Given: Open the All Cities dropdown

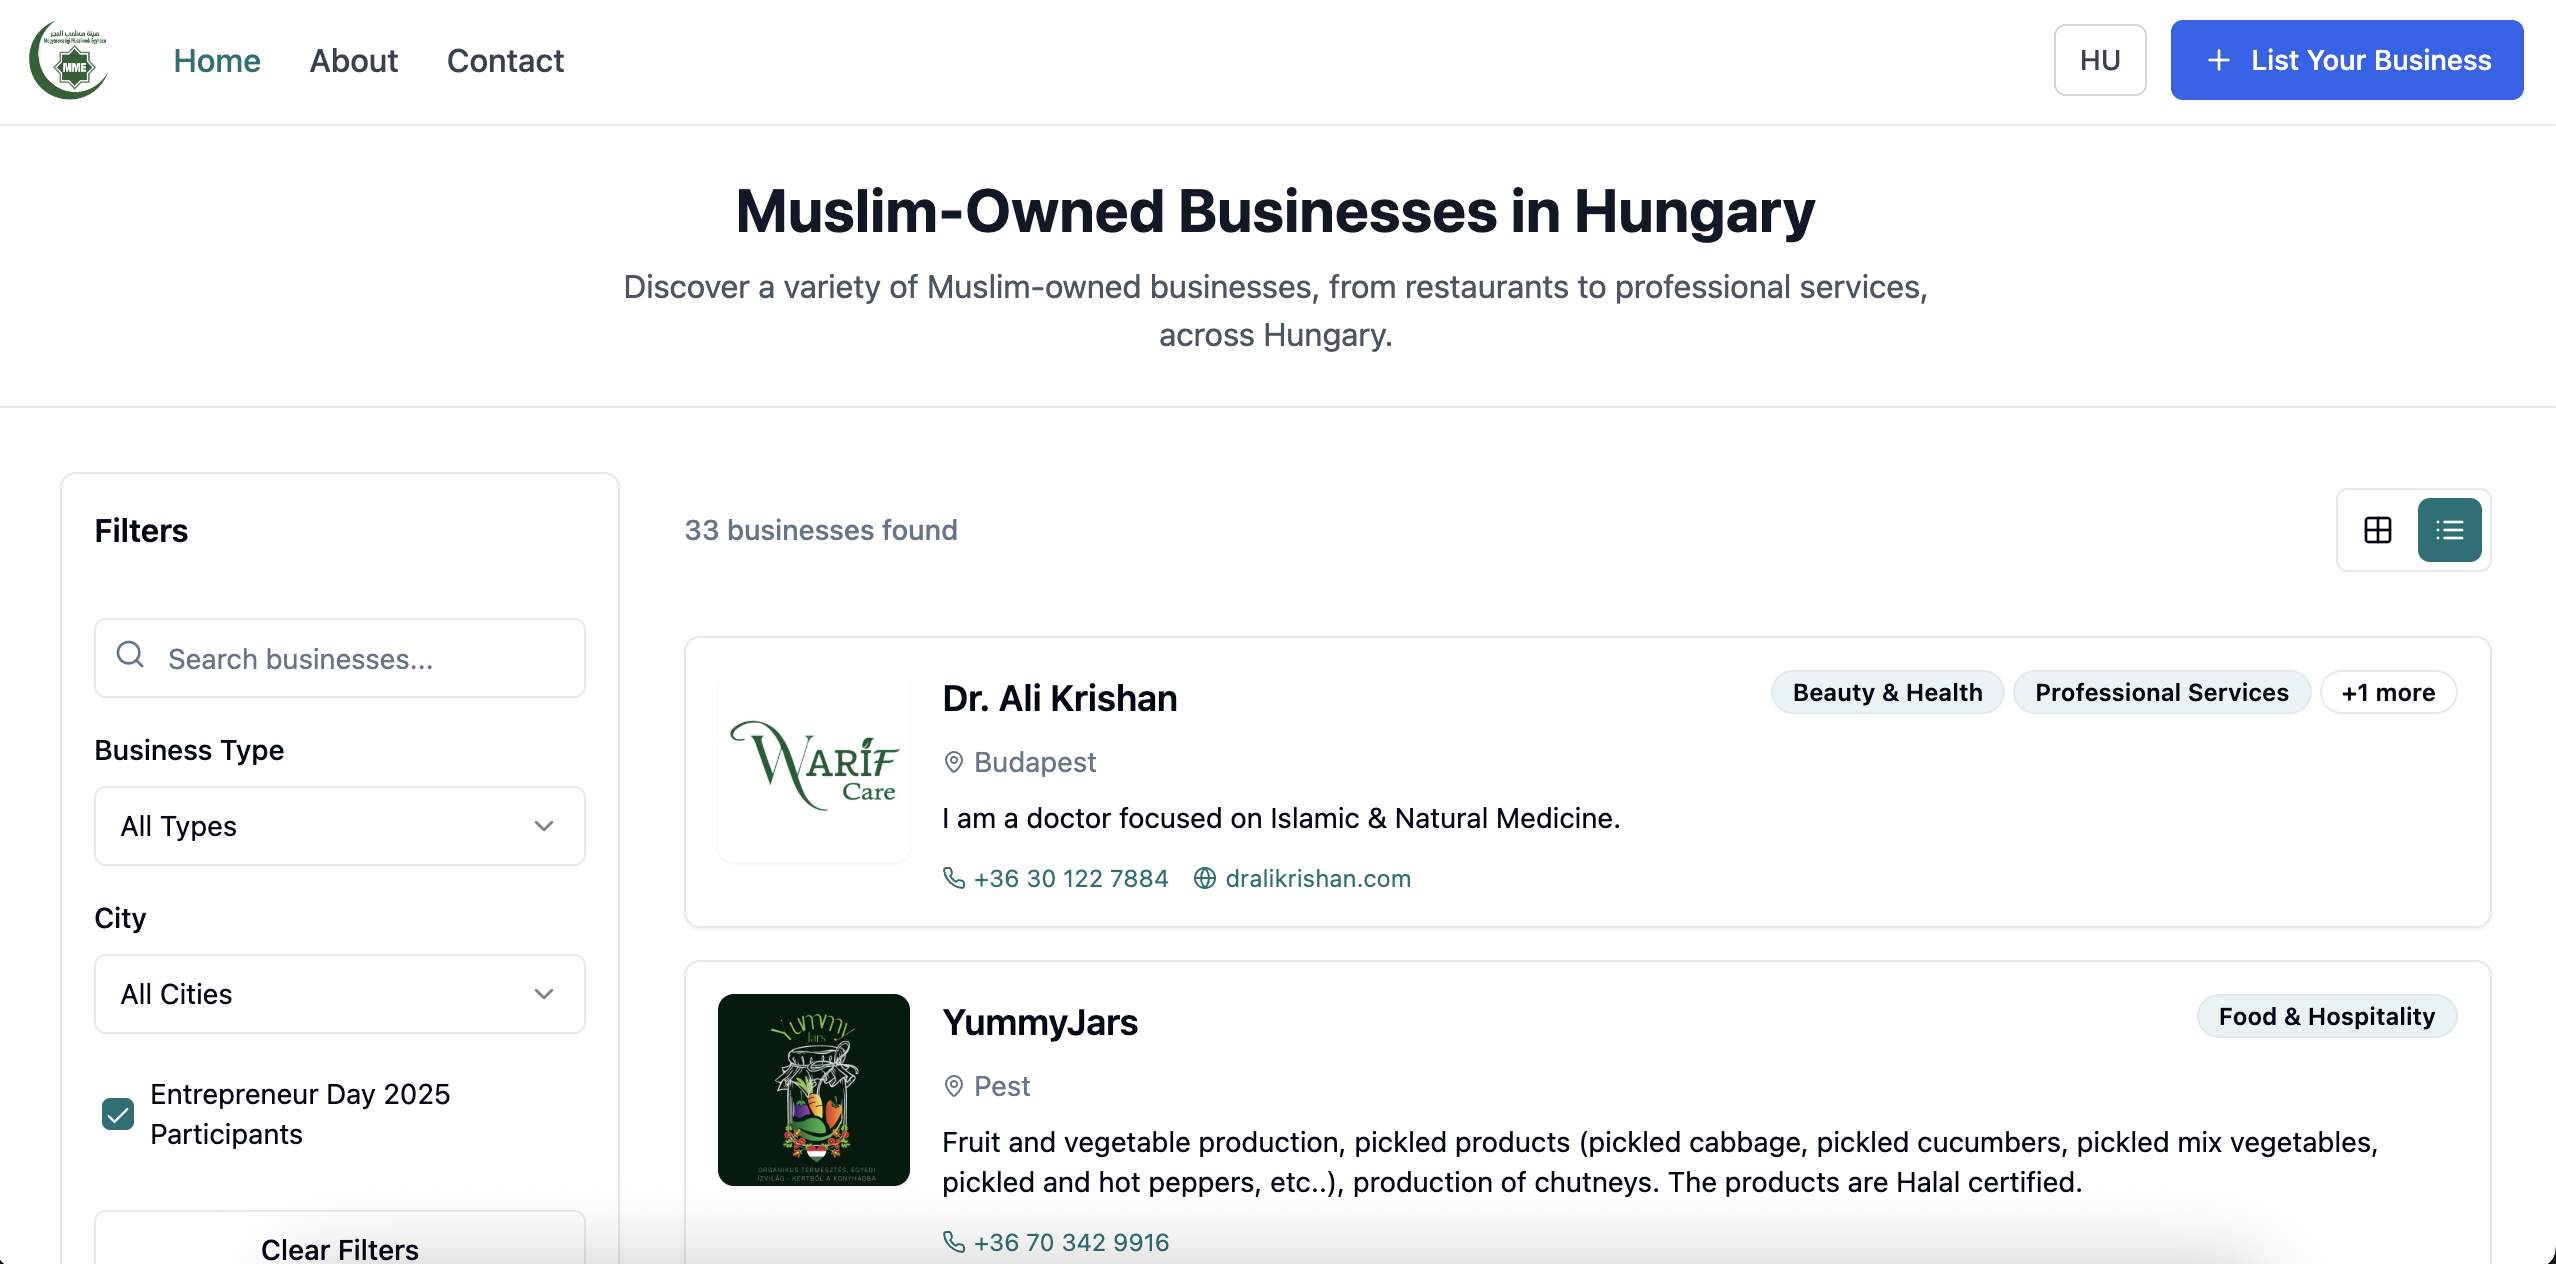Looking at the screenshot, I should 339,994.
